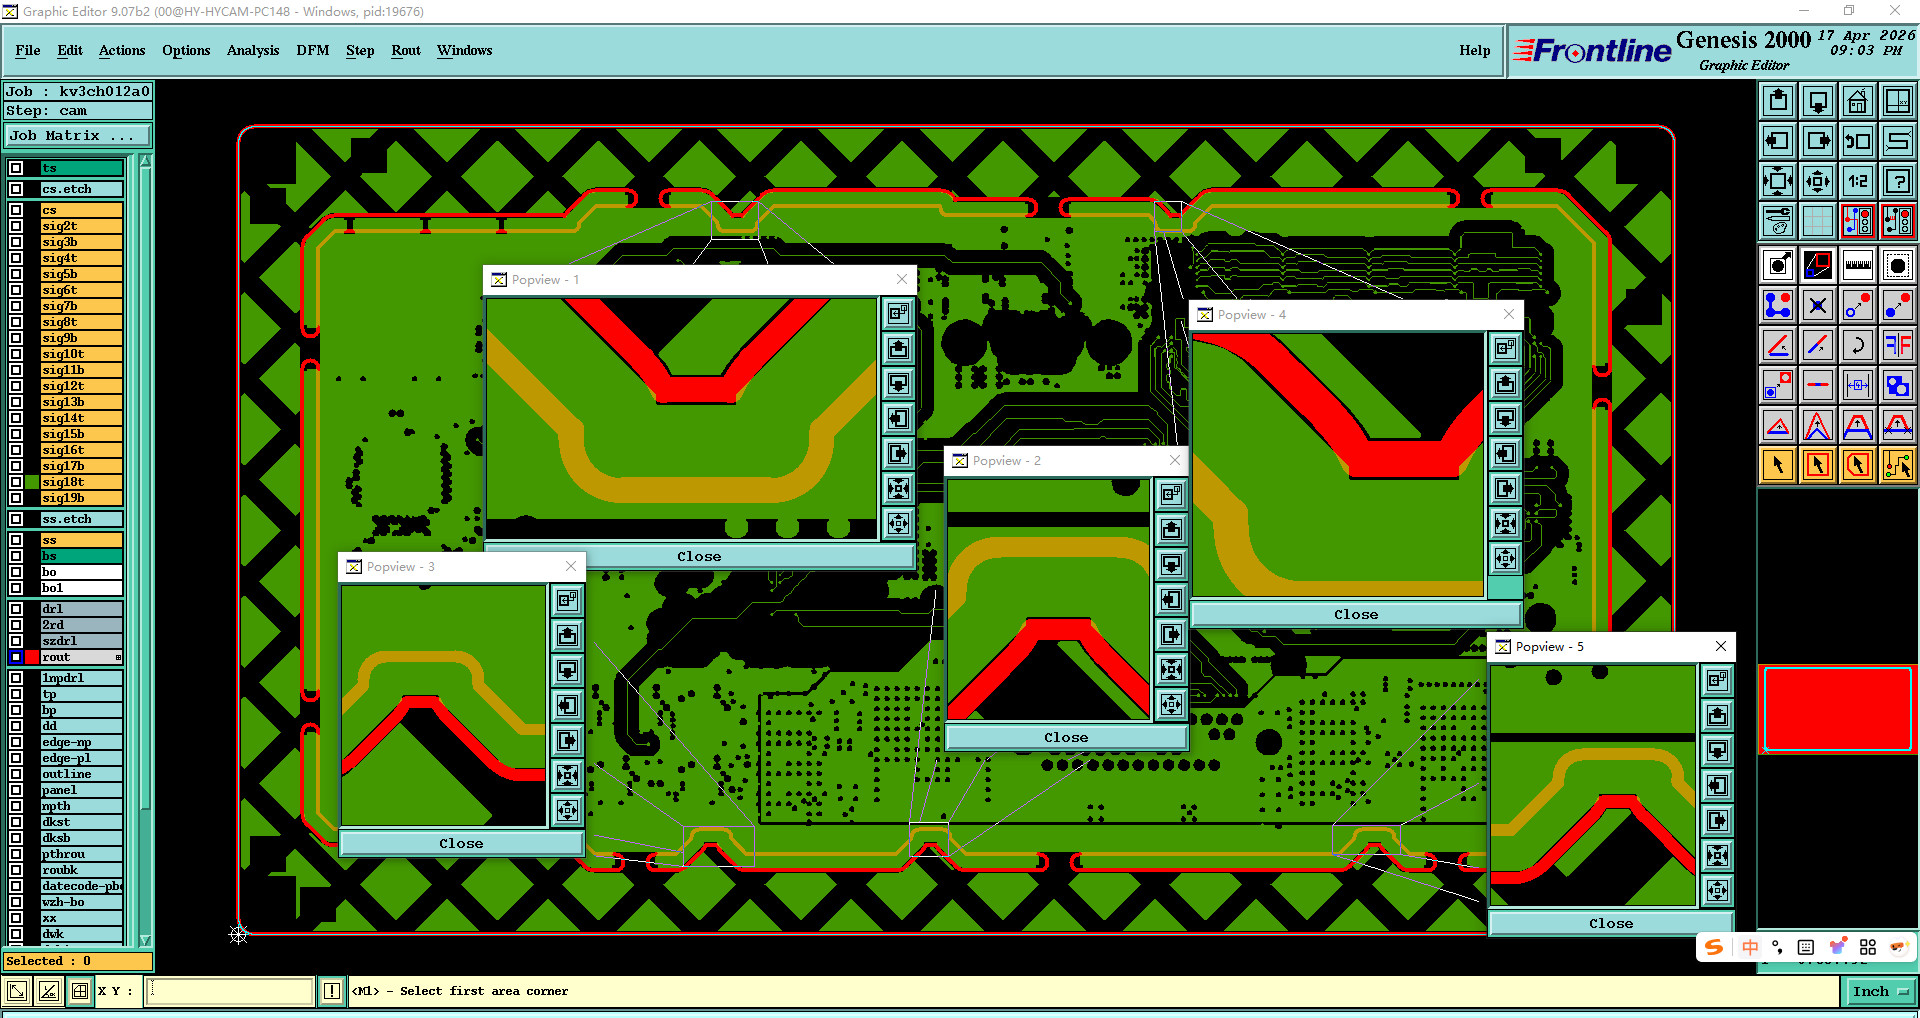
Task: Click the Job Matrix ... button
Action: click(x=78, y=136)
